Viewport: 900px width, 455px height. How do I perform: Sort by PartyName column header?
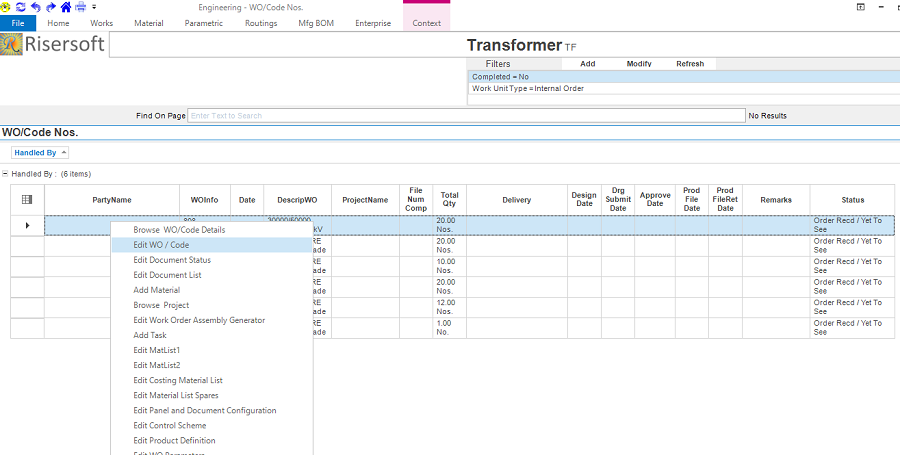[x=112, y=200]
